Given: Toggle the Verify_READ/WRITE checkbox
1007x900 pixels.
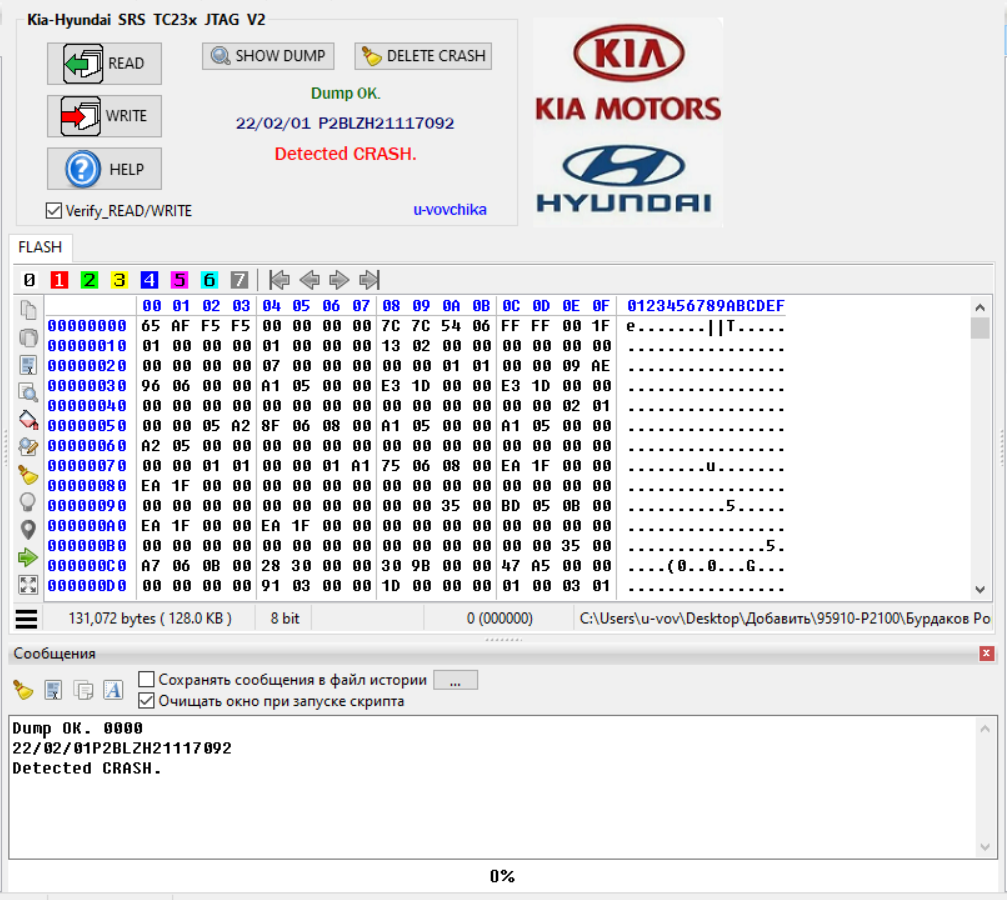Looking at the screenshot, I should (x=54, y=211).
